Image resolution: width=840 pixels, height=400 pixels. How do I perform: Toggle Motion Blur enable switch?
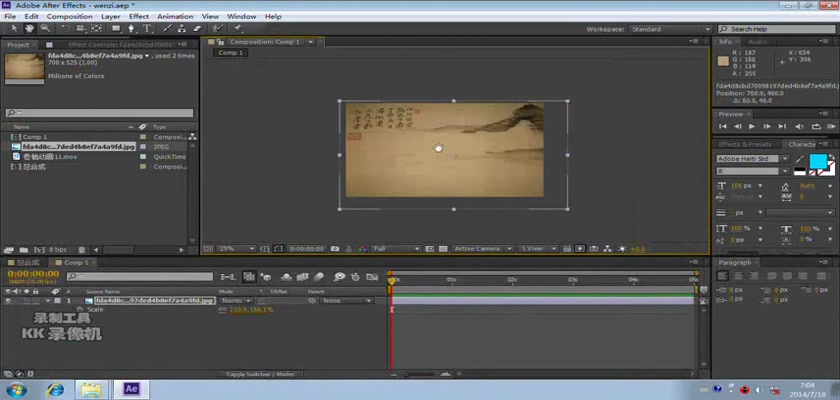(x=318, y=277)
